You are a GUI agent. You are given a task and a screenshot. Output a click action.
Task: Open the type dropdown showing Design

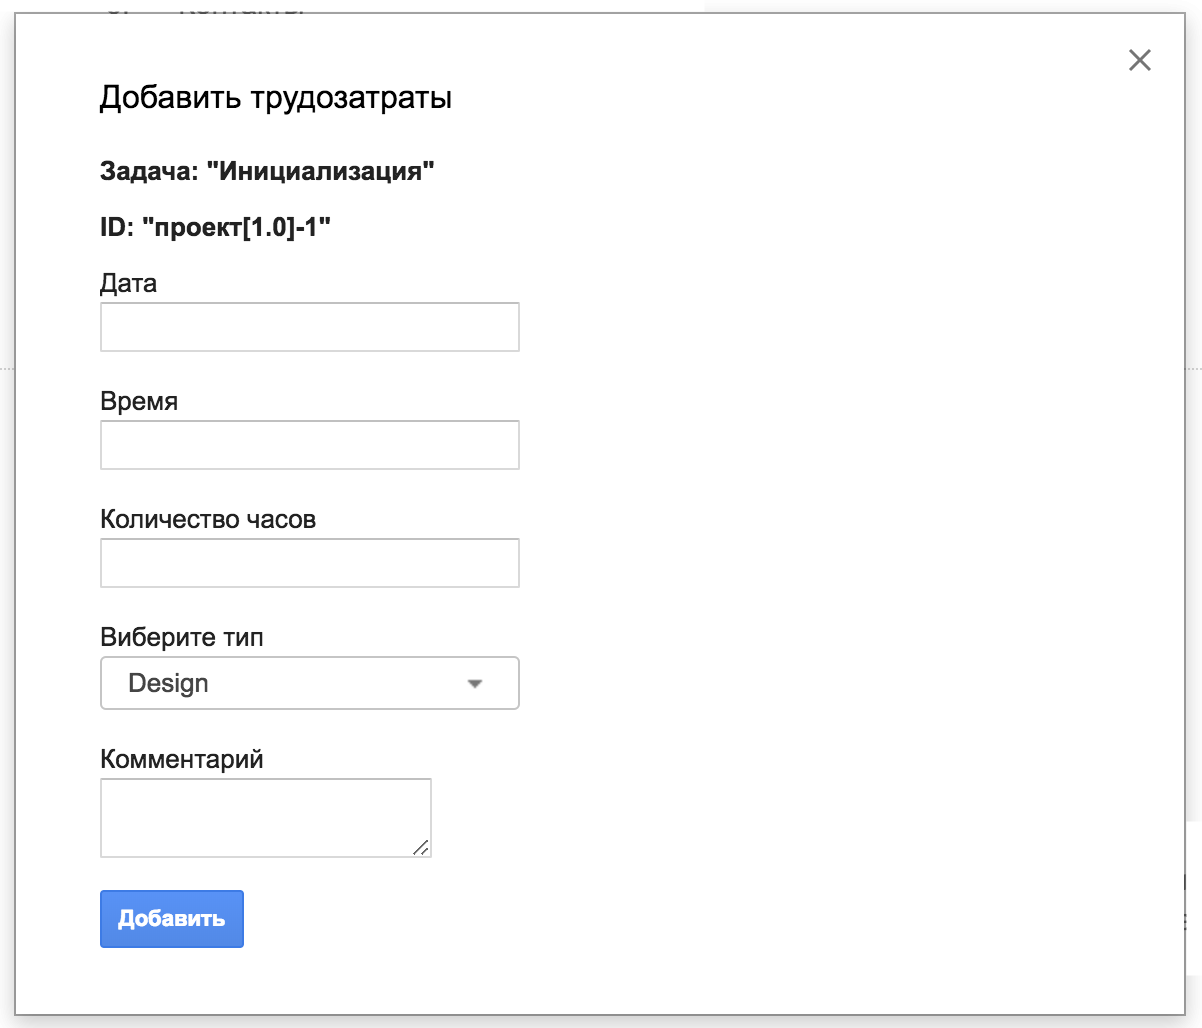tap(309, 683)
